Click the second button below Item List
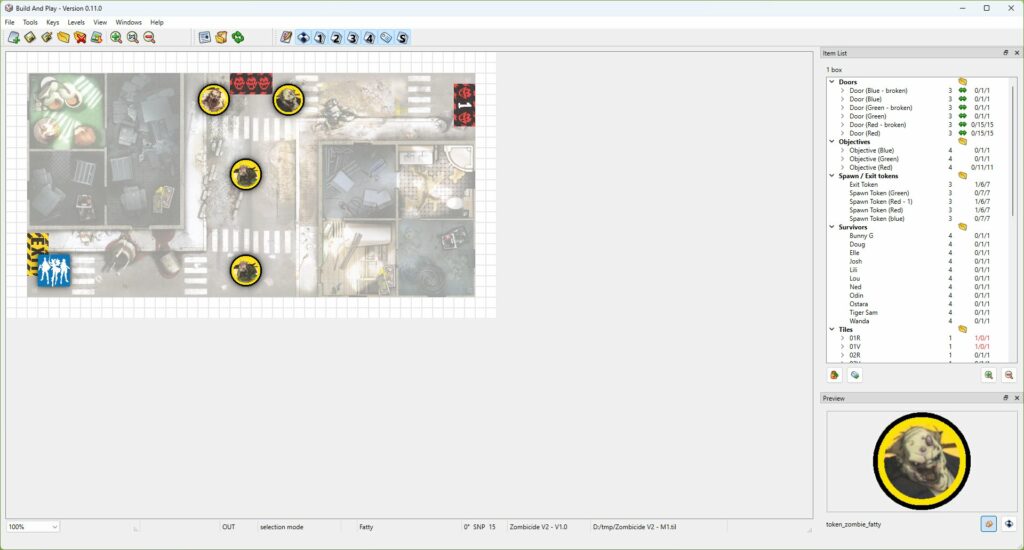 (x=855, y=375)
